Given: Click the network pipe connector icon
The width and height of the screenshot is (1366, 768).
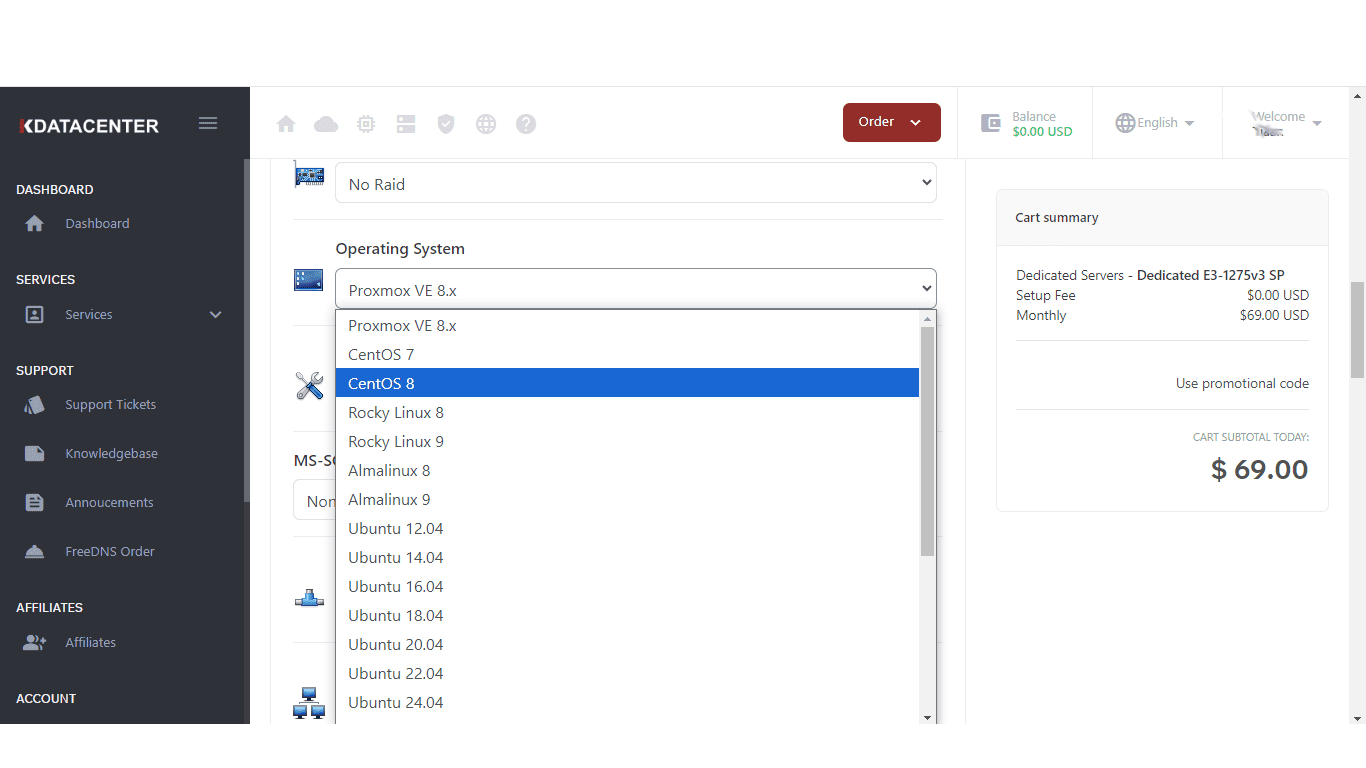Looking at the screenshot, I should coord(309,598).
